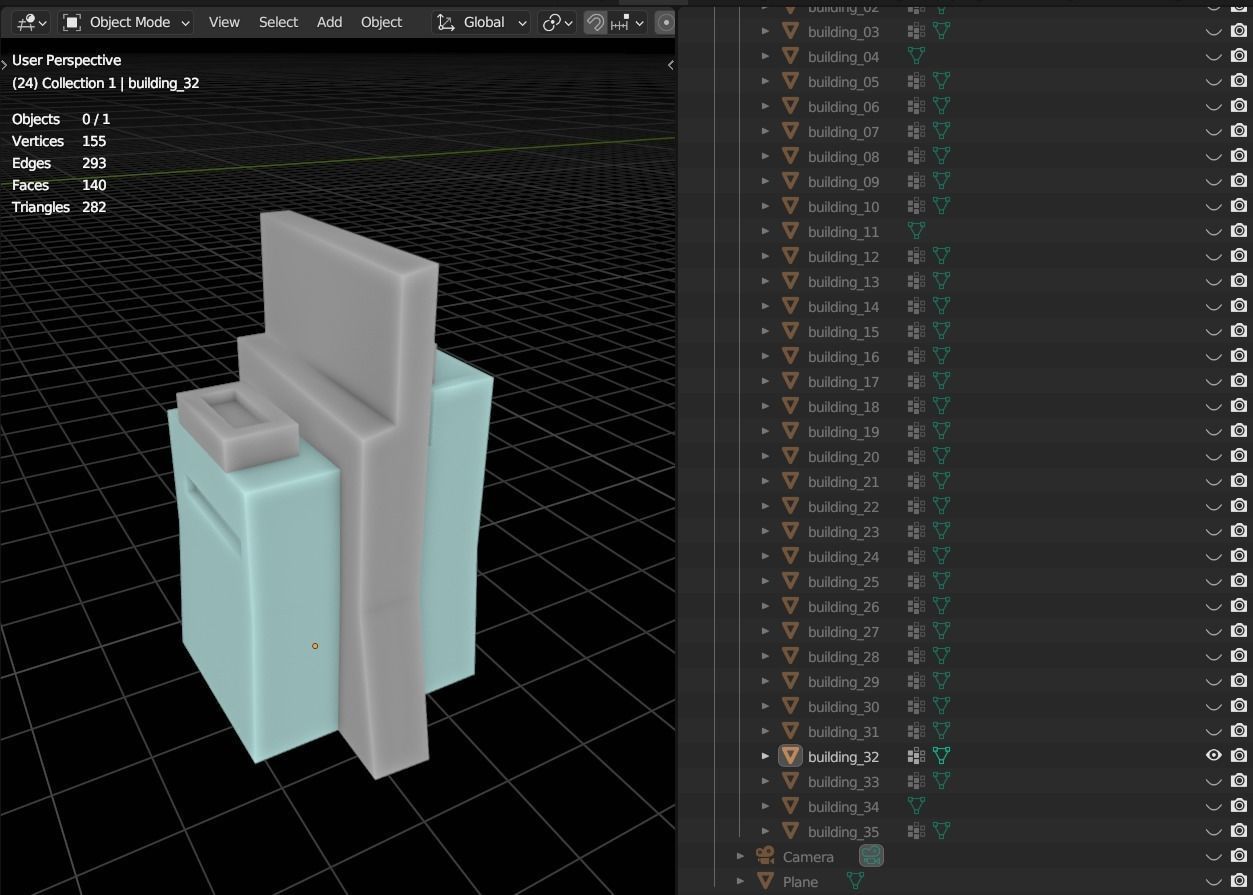Click the building_35 mesh data icon

tap(941, 831)
